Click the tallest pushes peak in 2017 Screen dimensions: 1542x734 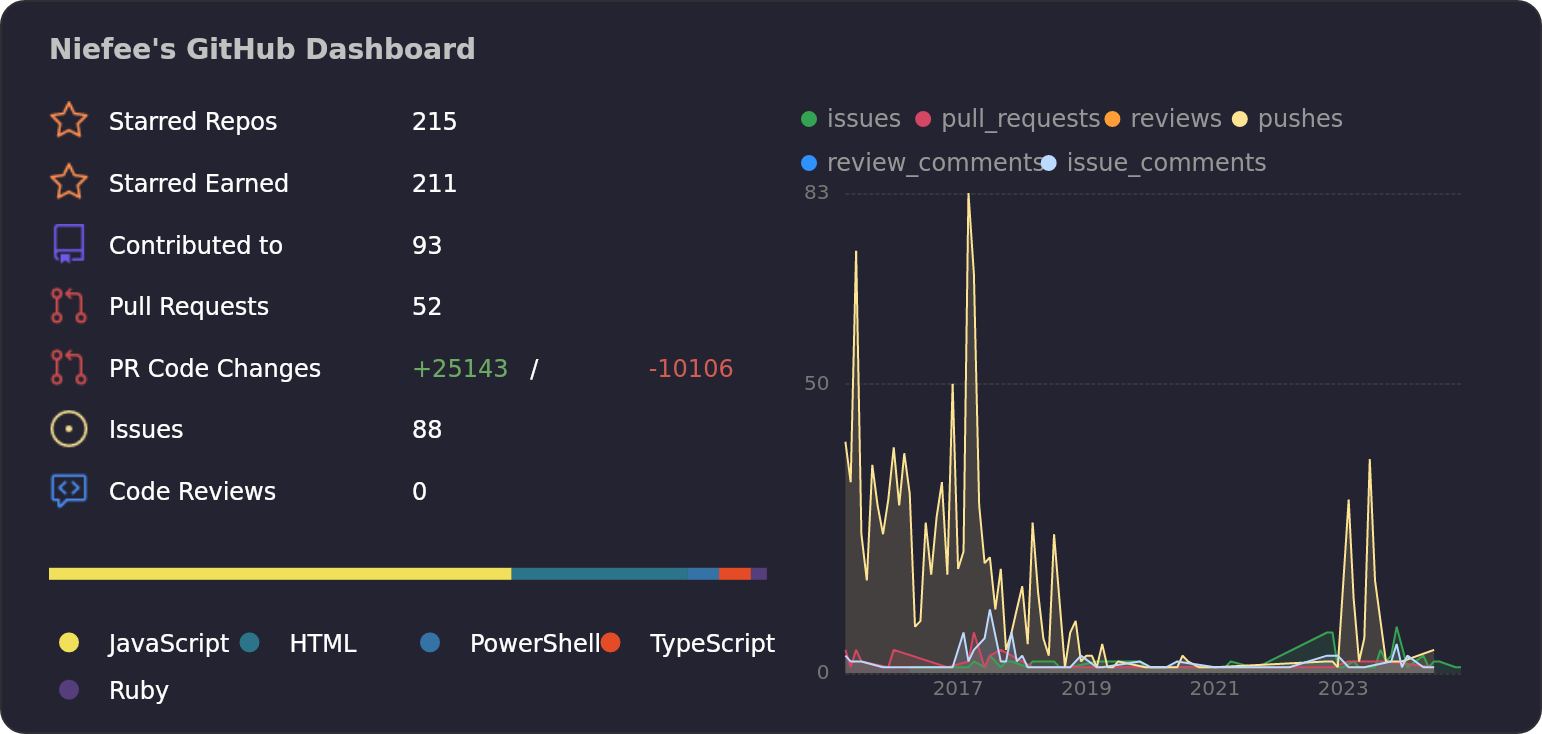point(968,195)
